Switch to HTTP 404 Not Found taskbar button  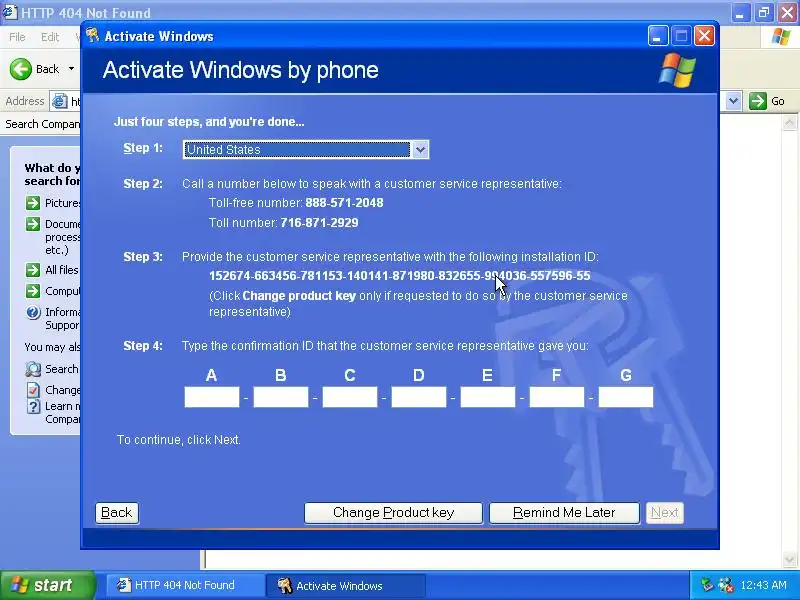[x=185, y=585]
